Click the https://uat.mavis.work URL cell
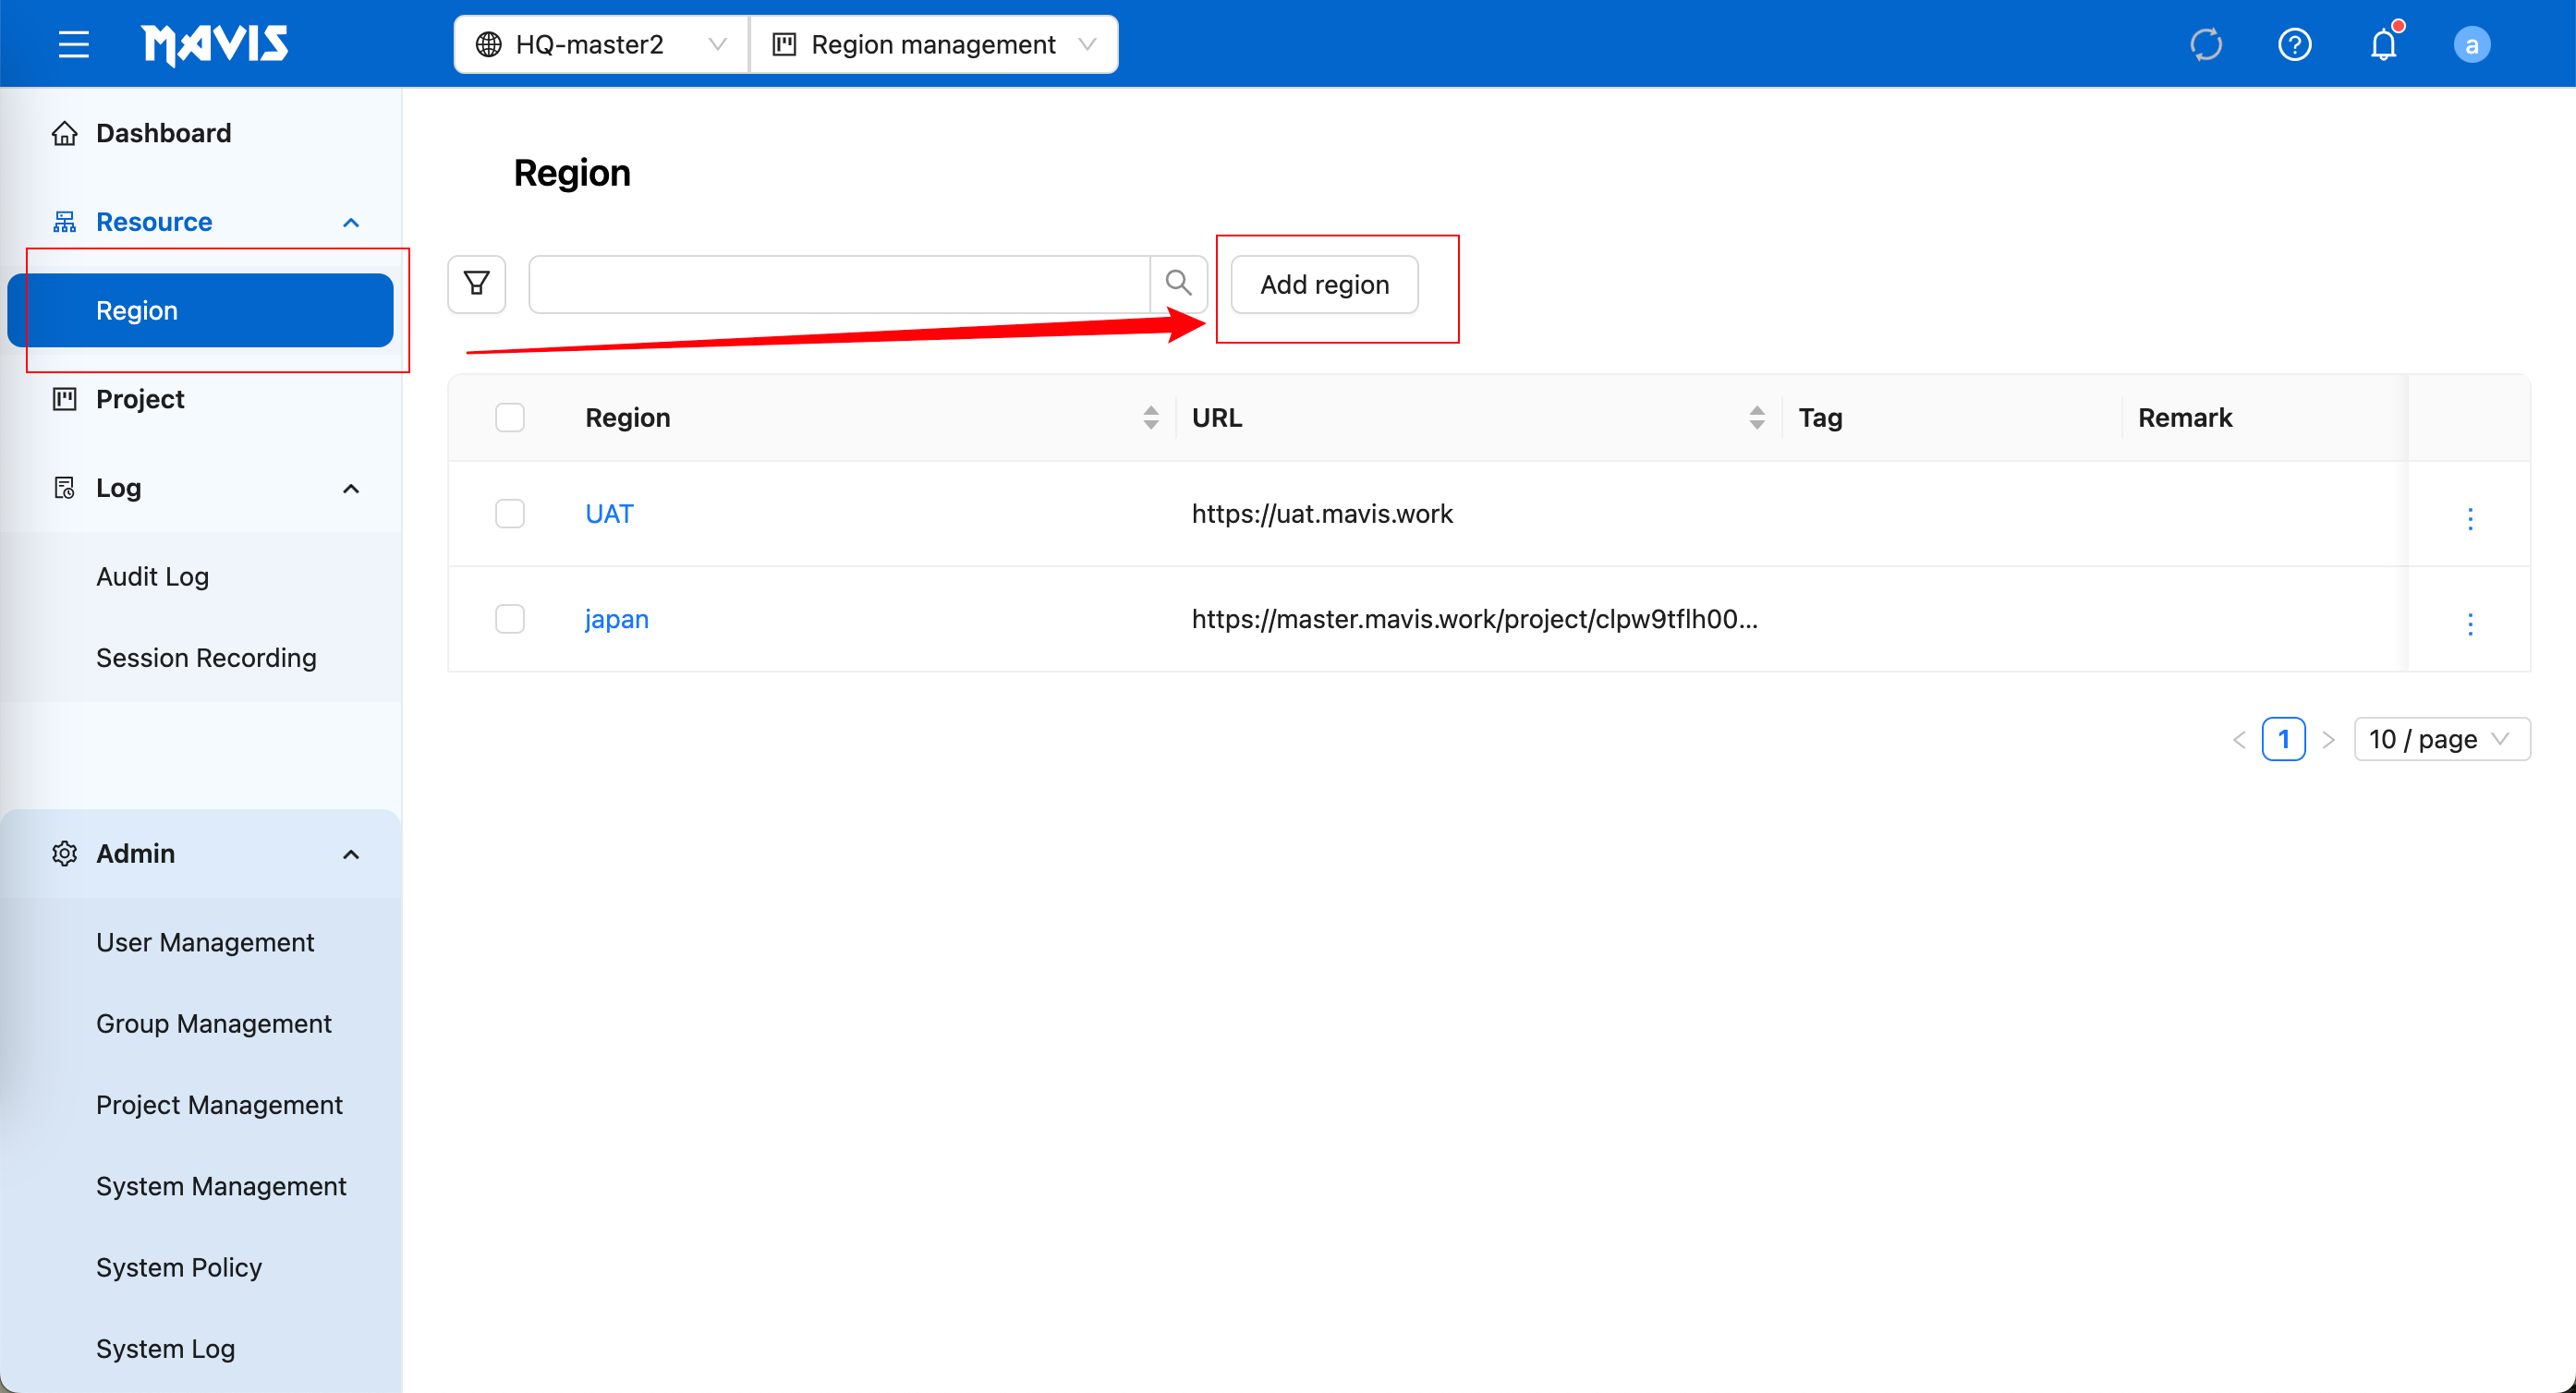 [x=1322, y=513]
